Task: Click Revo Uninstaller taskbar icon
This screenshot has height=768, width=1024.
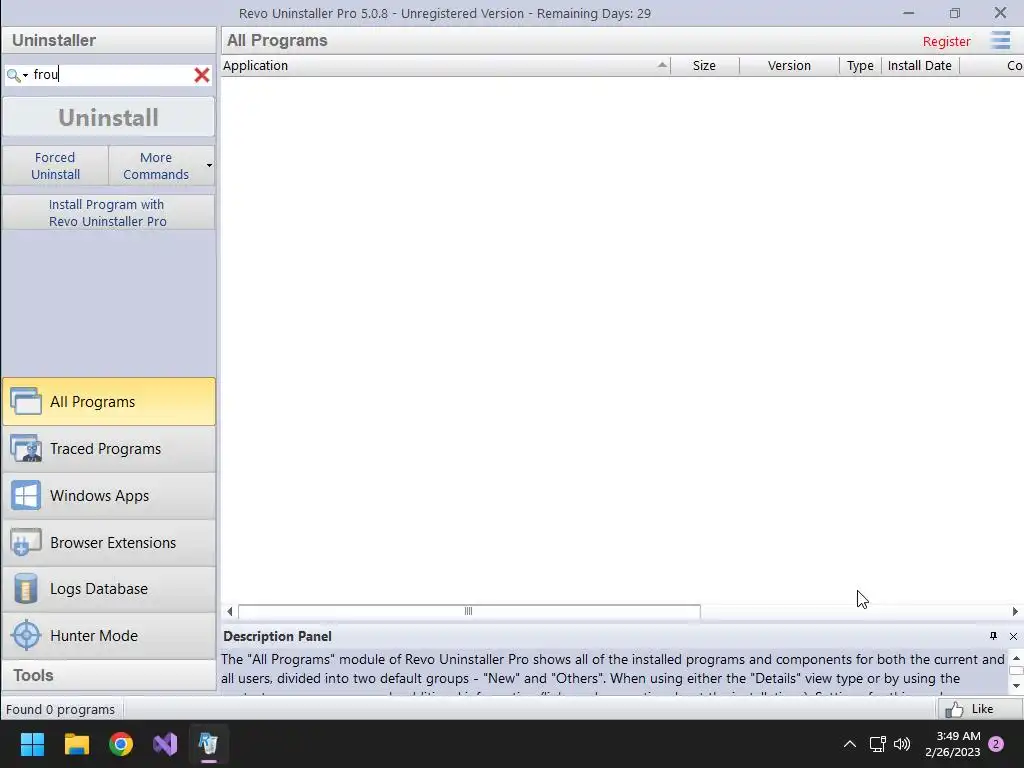Action: point(209,744)
